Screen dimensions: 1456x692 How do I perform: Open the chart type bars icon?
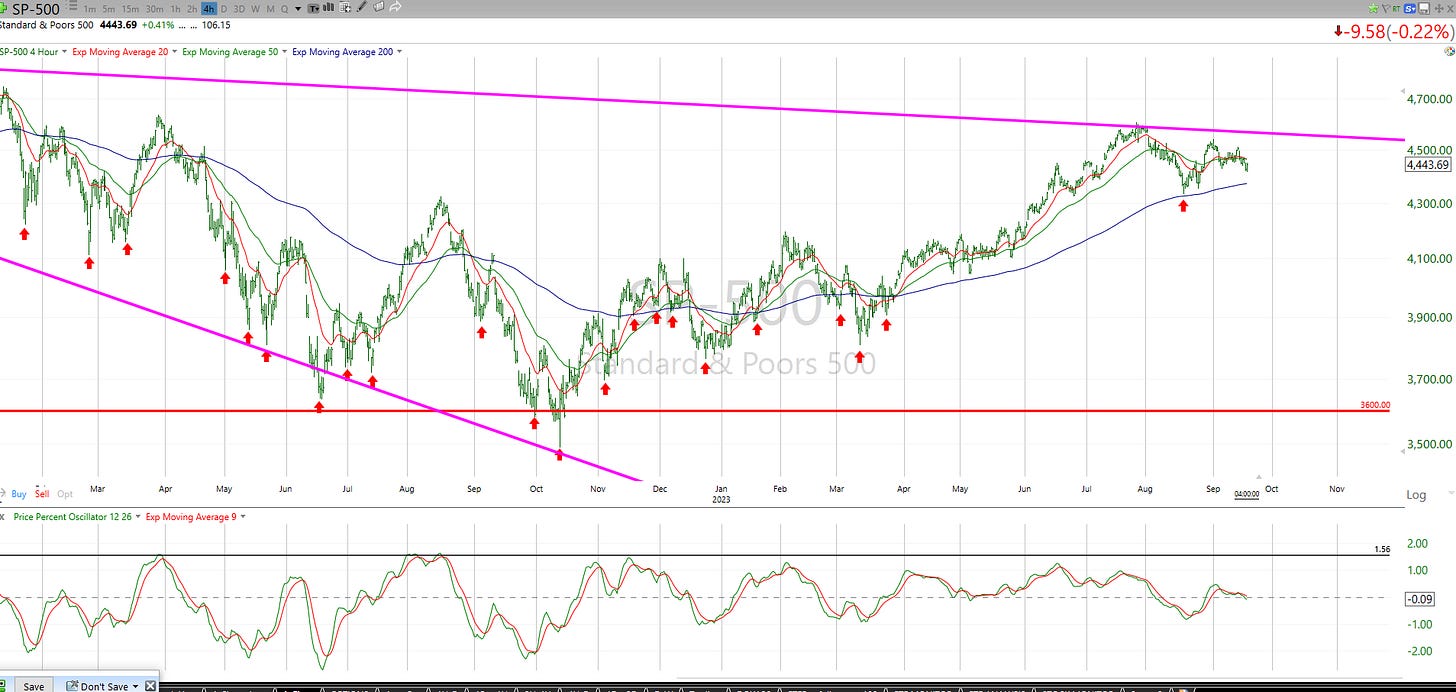[x=328, y=7]
